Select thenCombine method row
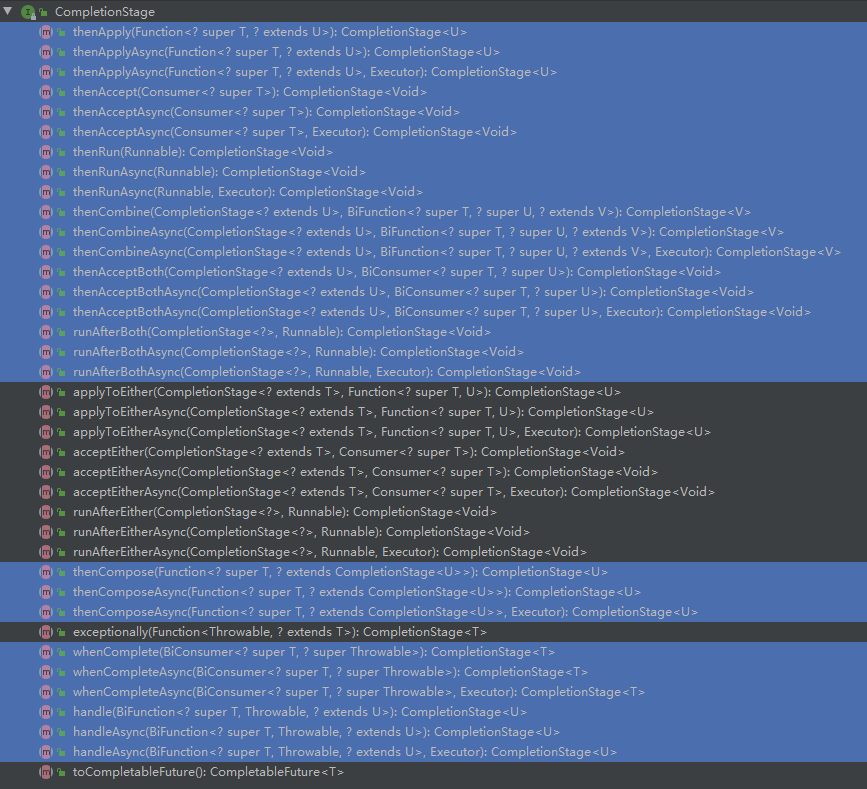 [x=412, y=212]
